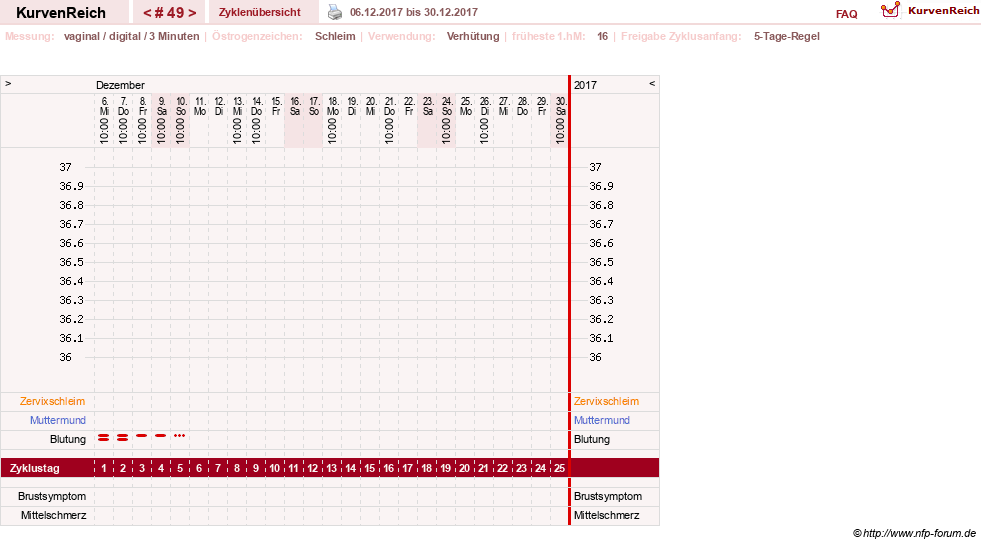
Task: Select cycle day 25 in Zyklustag row
Action: (559, 468)
